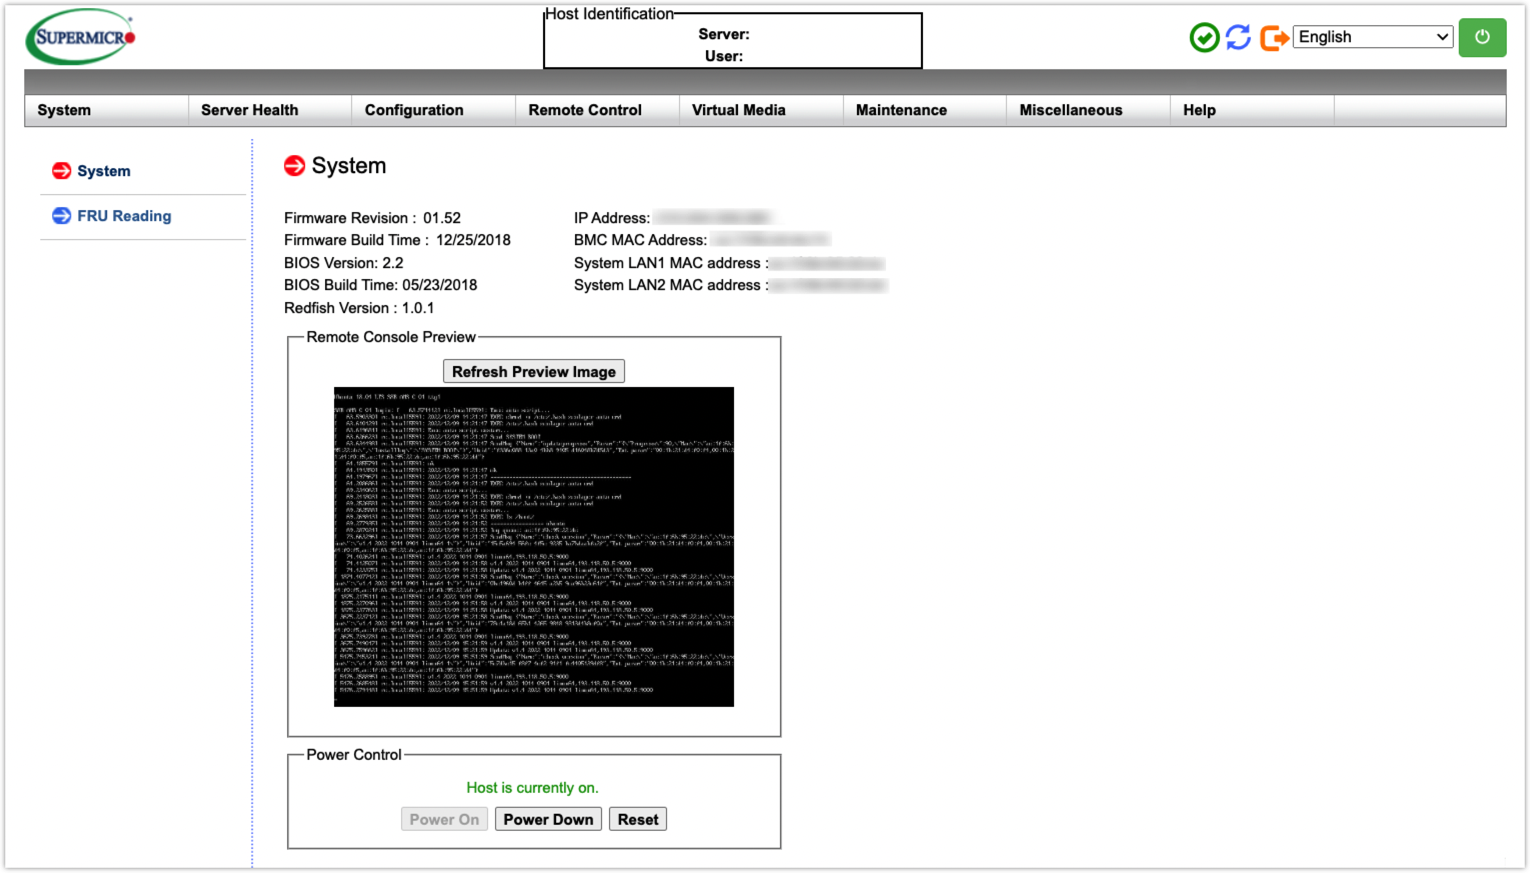Open the Configuration menu

point(414,110)
